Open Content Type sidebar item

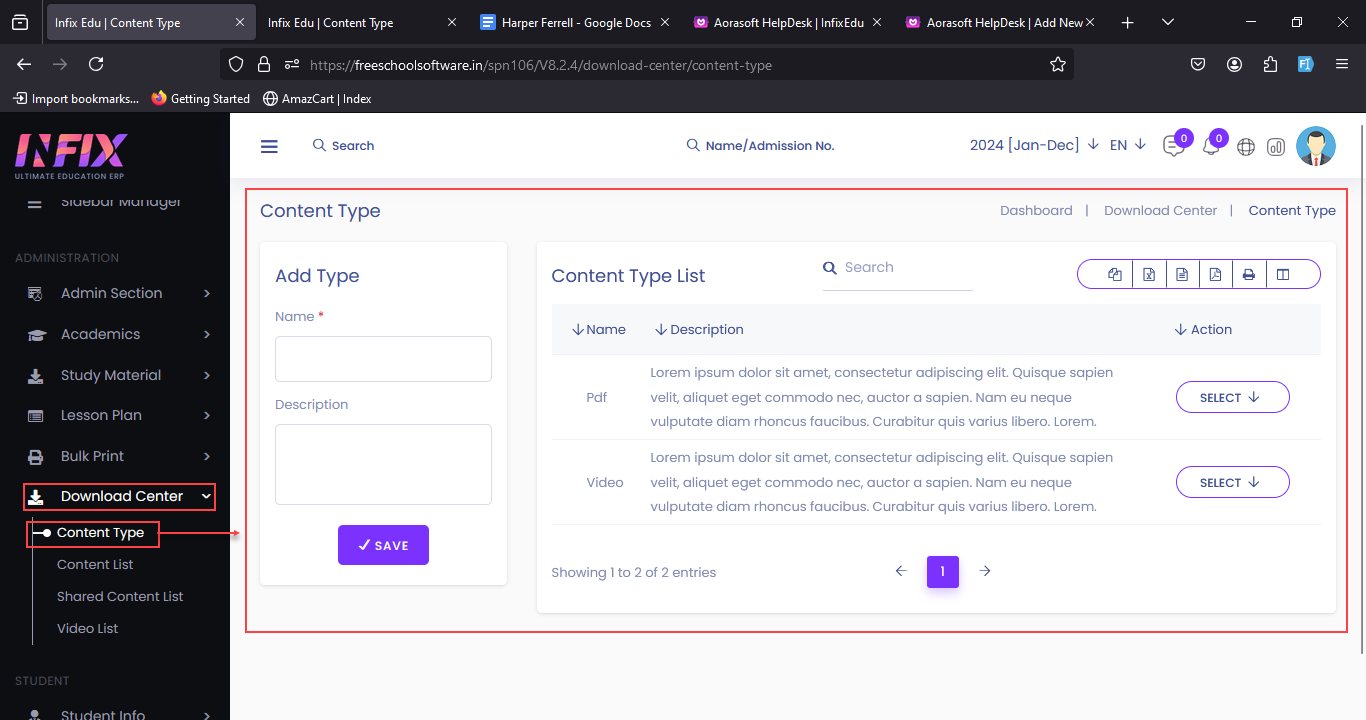(x=100, y=533)
